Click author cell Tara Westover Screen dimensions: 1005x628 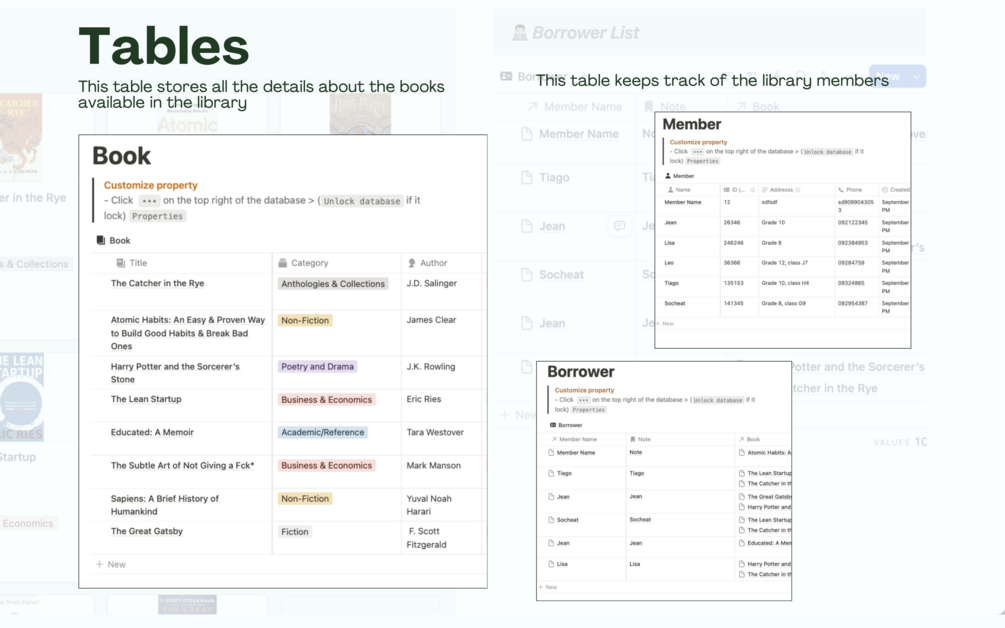[435, 433]
